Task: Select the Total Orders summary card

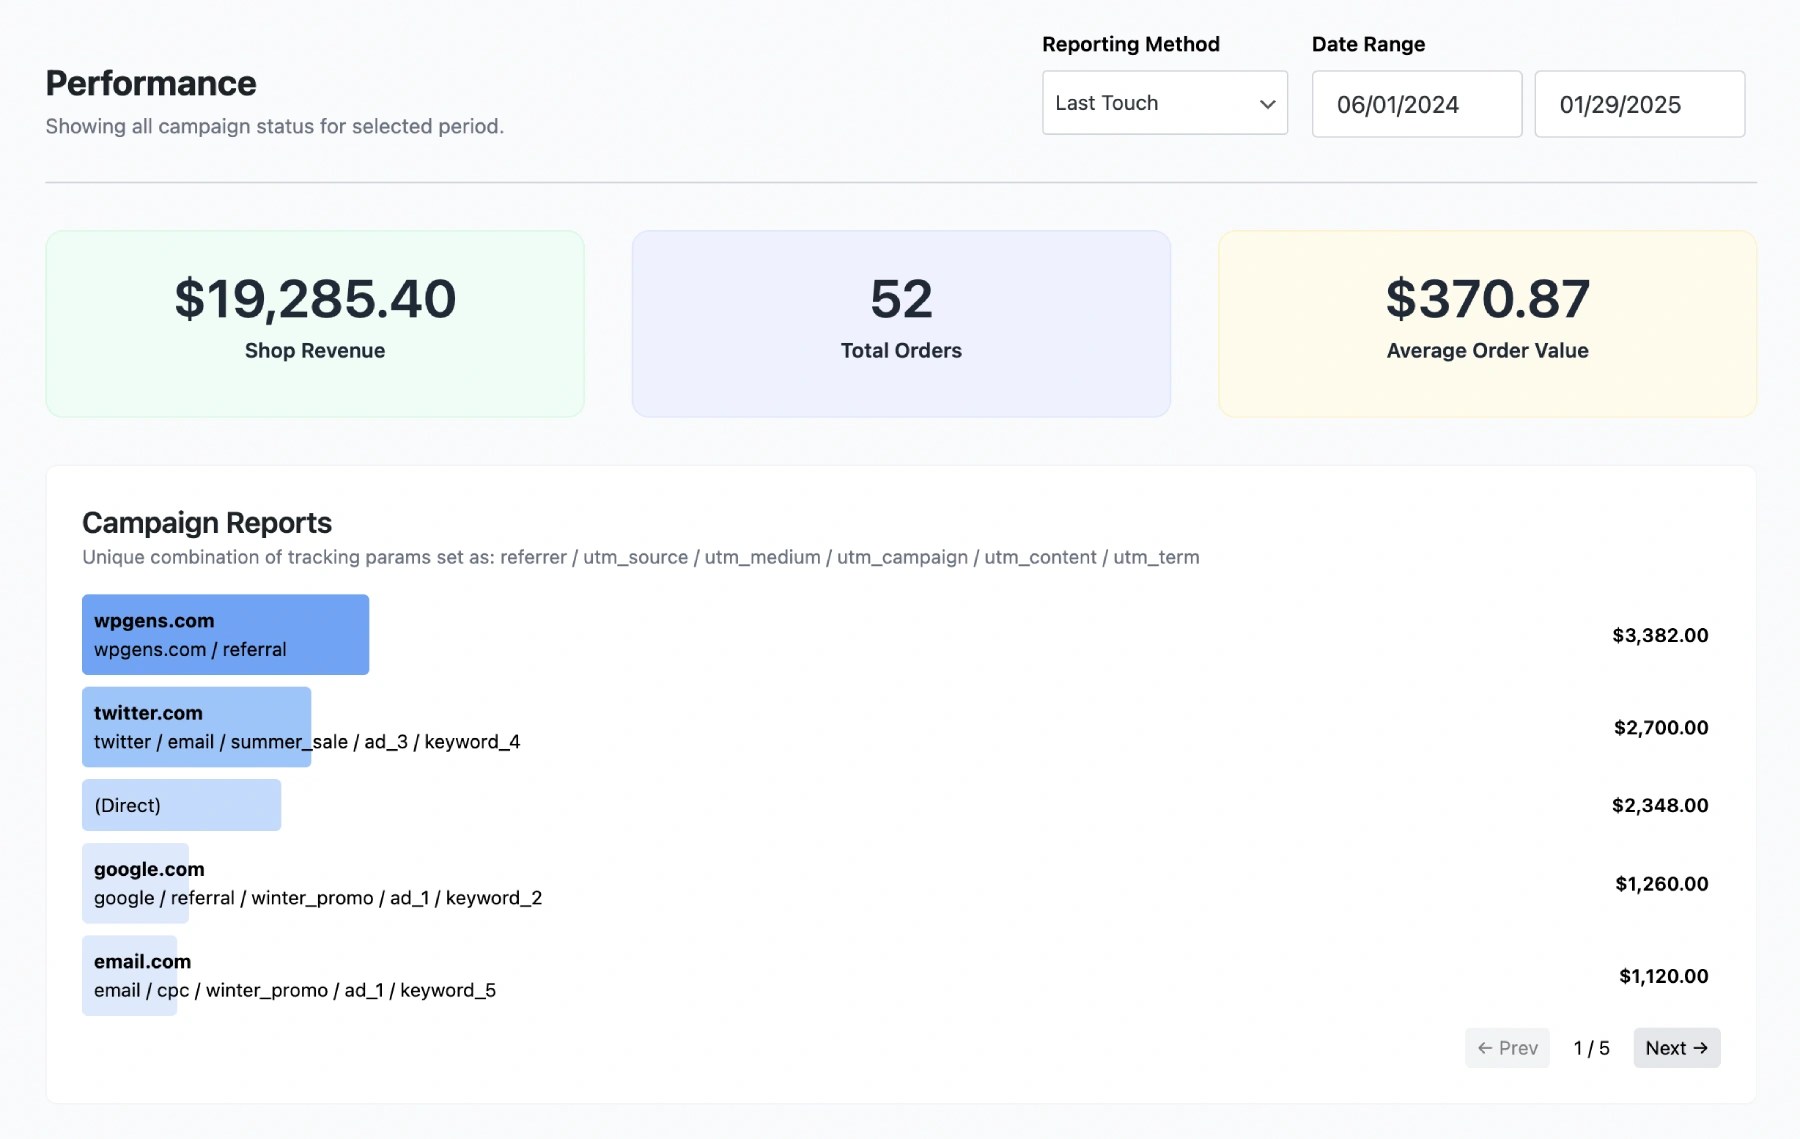Action: coord(901,323)
